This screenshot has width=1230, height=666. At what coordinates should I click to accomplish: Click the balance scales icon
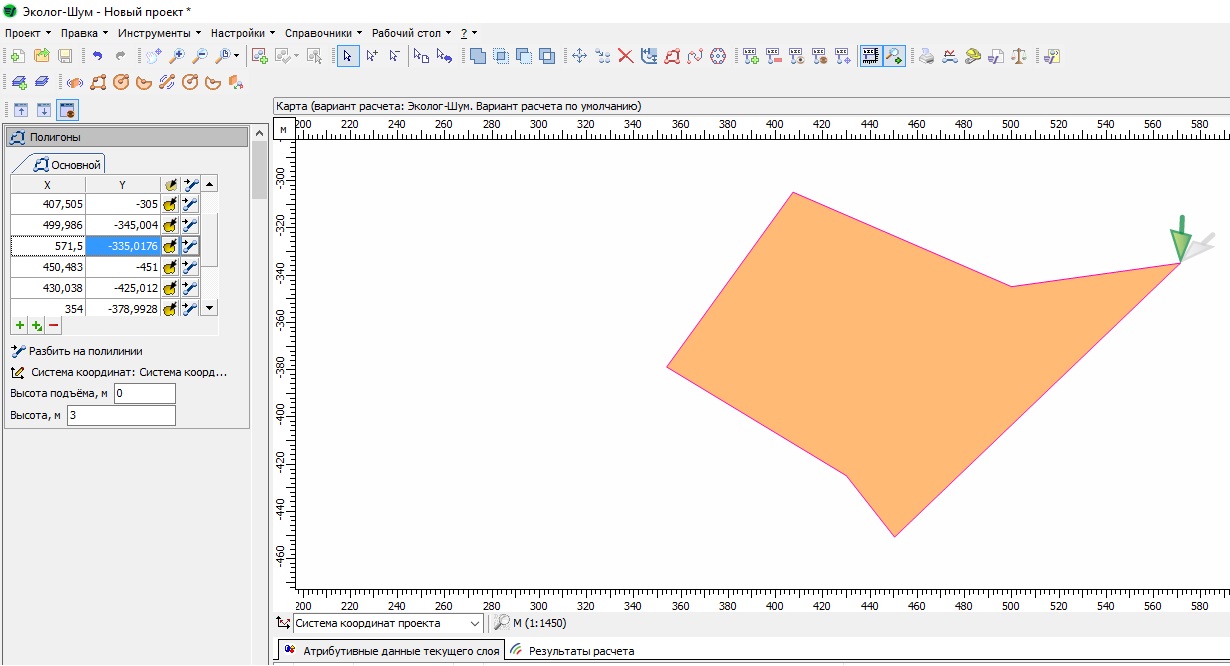1018,56
